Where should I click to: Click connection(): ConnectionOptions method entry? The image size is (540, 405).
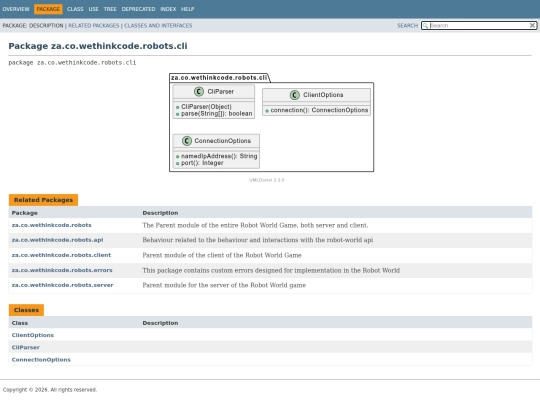point(319,110)
